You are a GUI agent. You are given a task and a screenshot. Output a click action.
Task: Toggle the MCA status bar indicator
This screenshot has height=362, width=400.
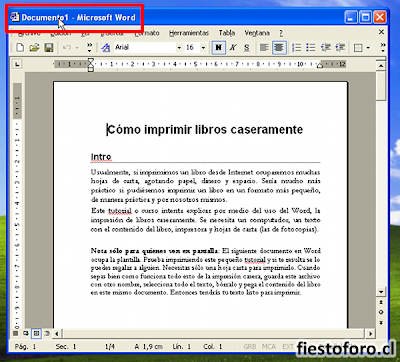pyautogui.click(x=269, y=347)
